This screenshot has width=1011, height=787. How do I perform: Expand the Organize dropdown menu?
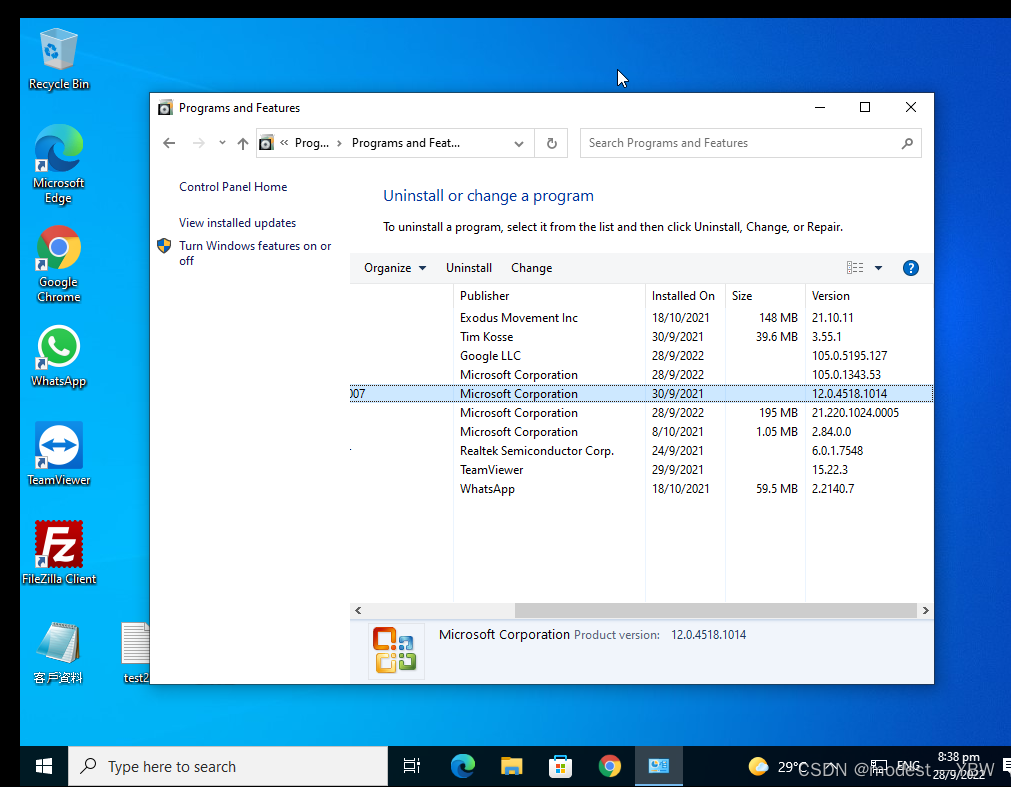(x=395, y=267)
